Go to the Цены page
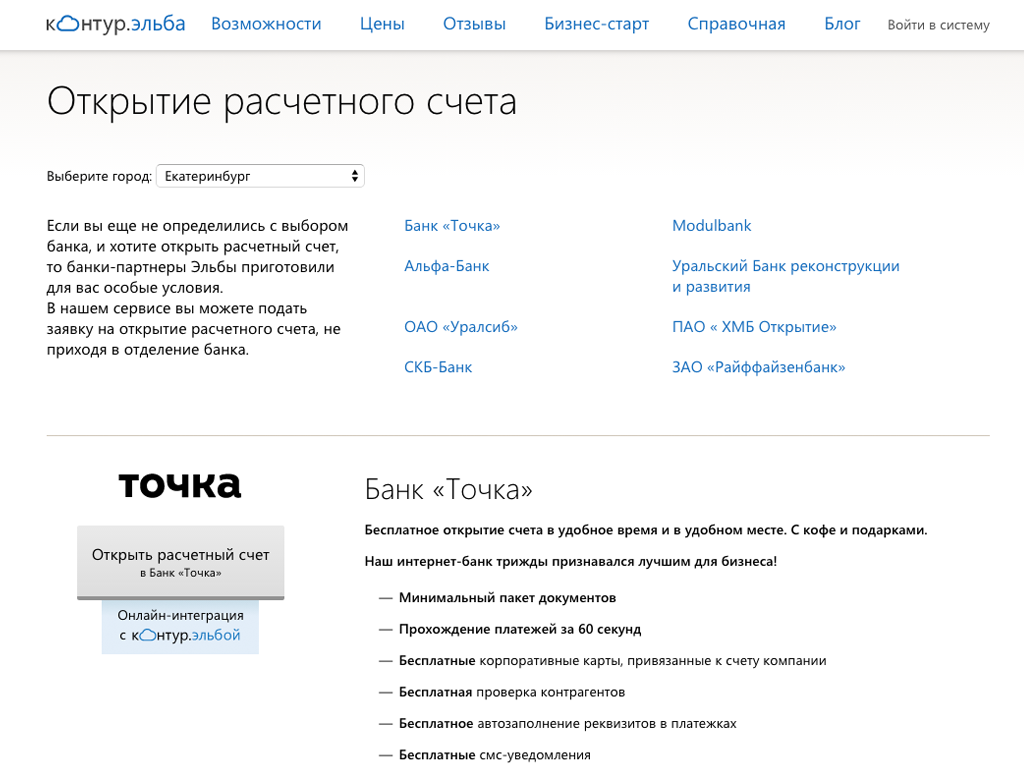 coord(382,24)
